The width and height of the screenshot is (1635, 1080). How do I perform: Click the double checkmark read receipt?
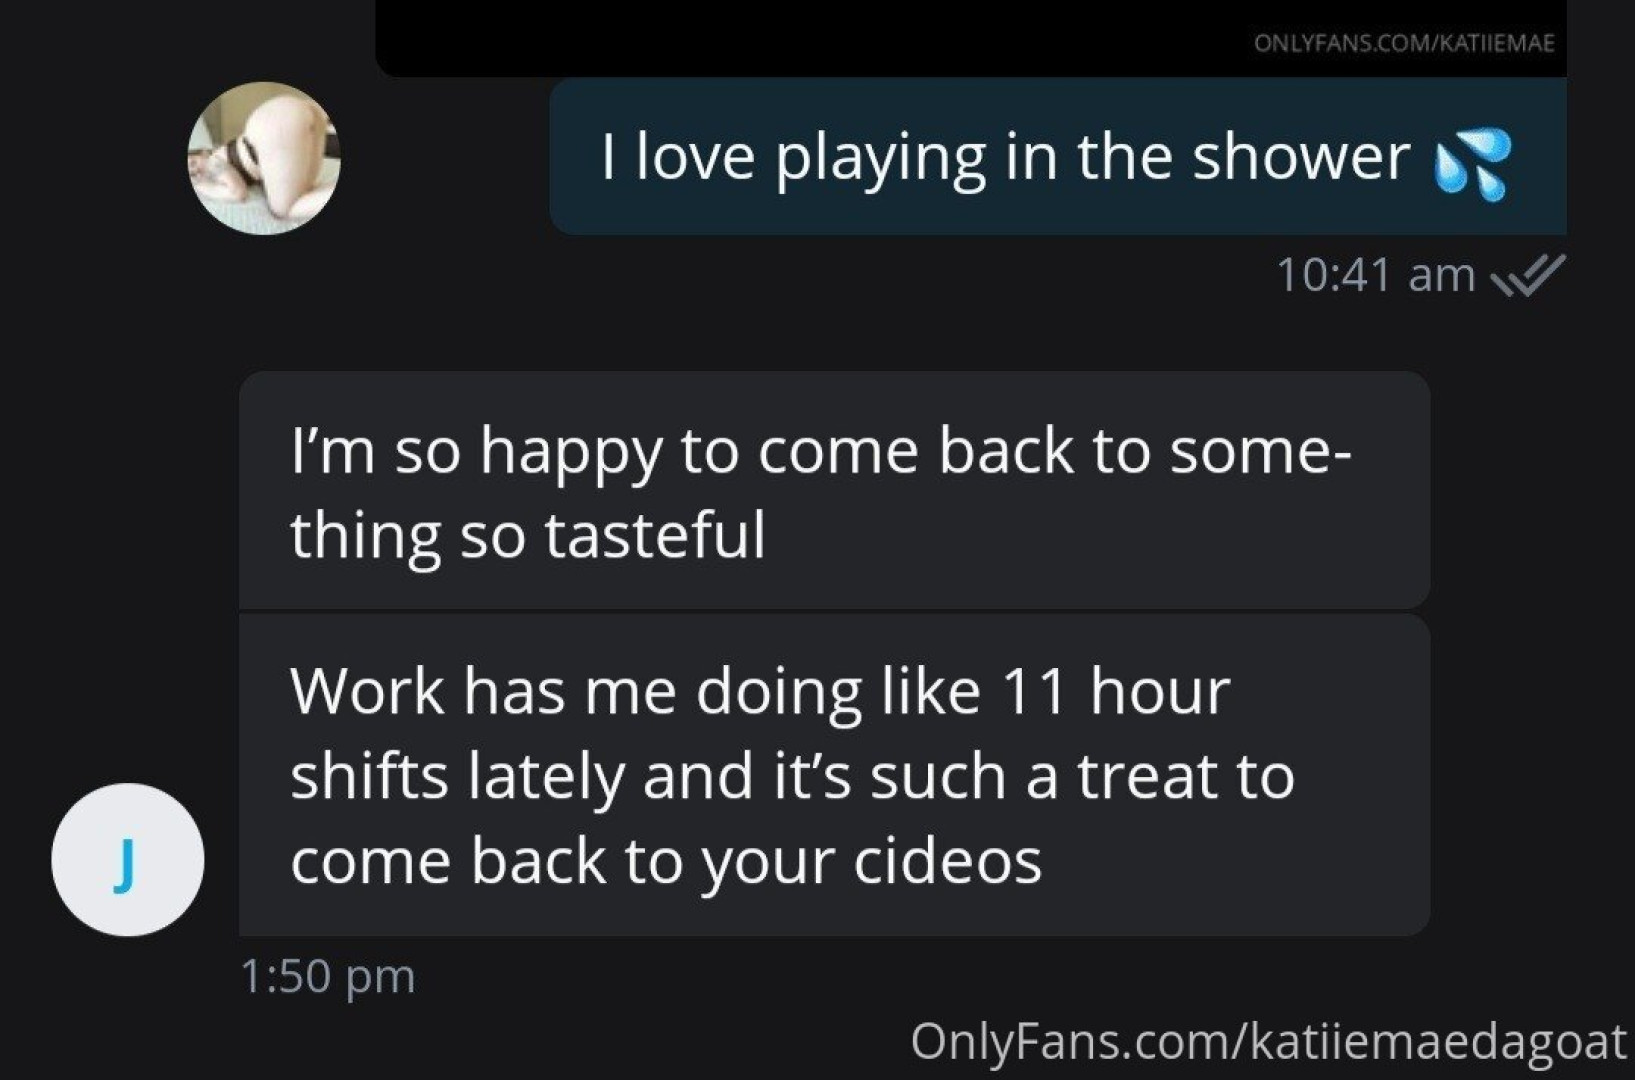[1527, 275]
